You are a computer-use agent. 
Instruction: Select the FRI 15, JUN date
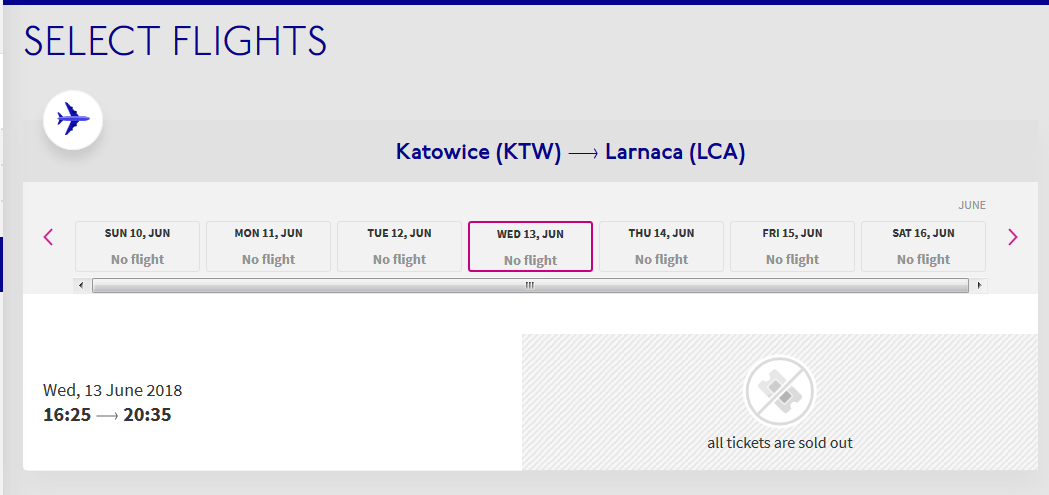click(x=793, y=246)
